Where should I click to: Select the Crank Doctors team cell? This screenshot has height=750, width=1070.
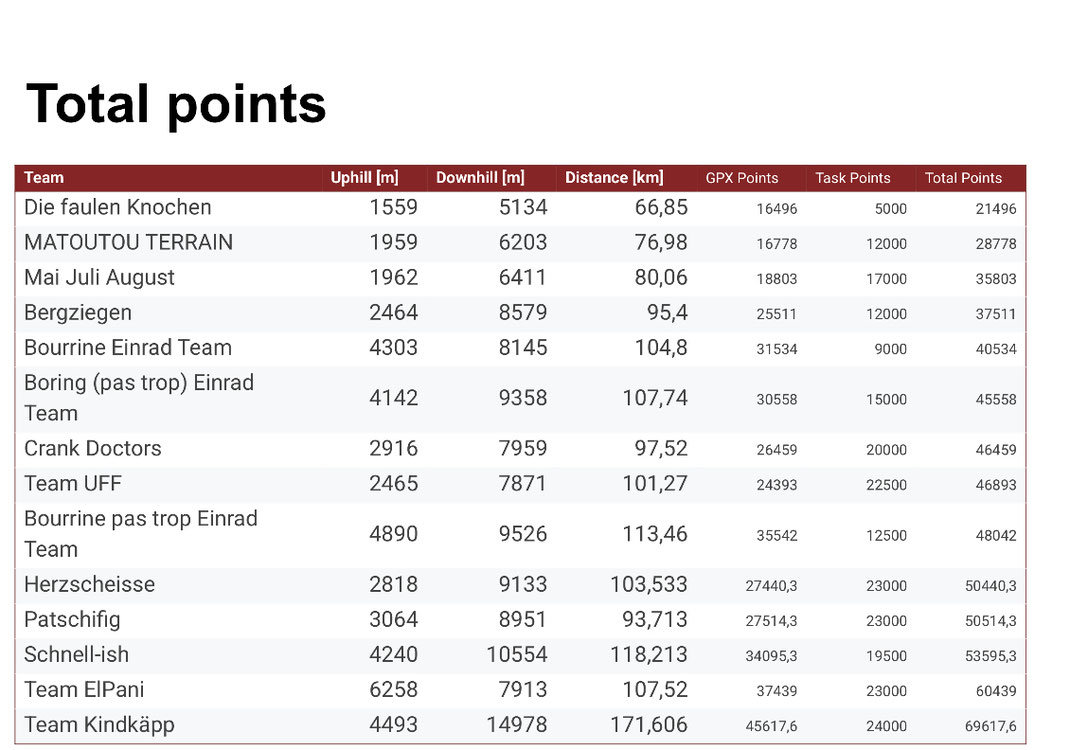pos(93,448)
